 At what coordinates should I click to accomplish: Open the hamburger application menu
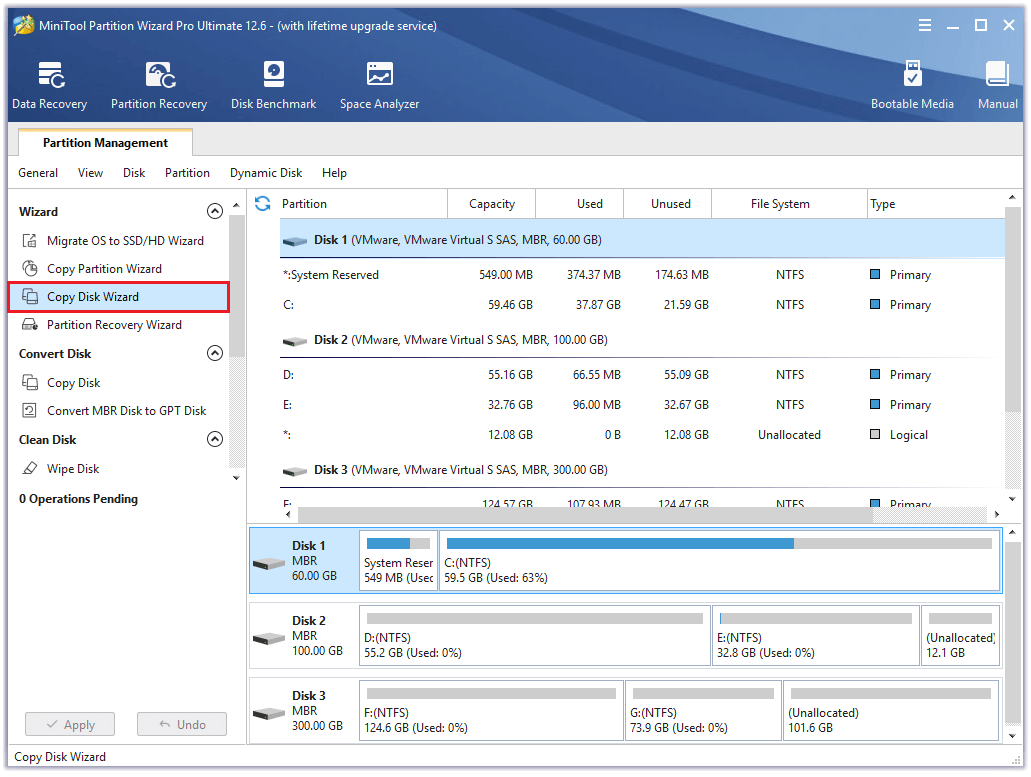[x=925, y=25]
